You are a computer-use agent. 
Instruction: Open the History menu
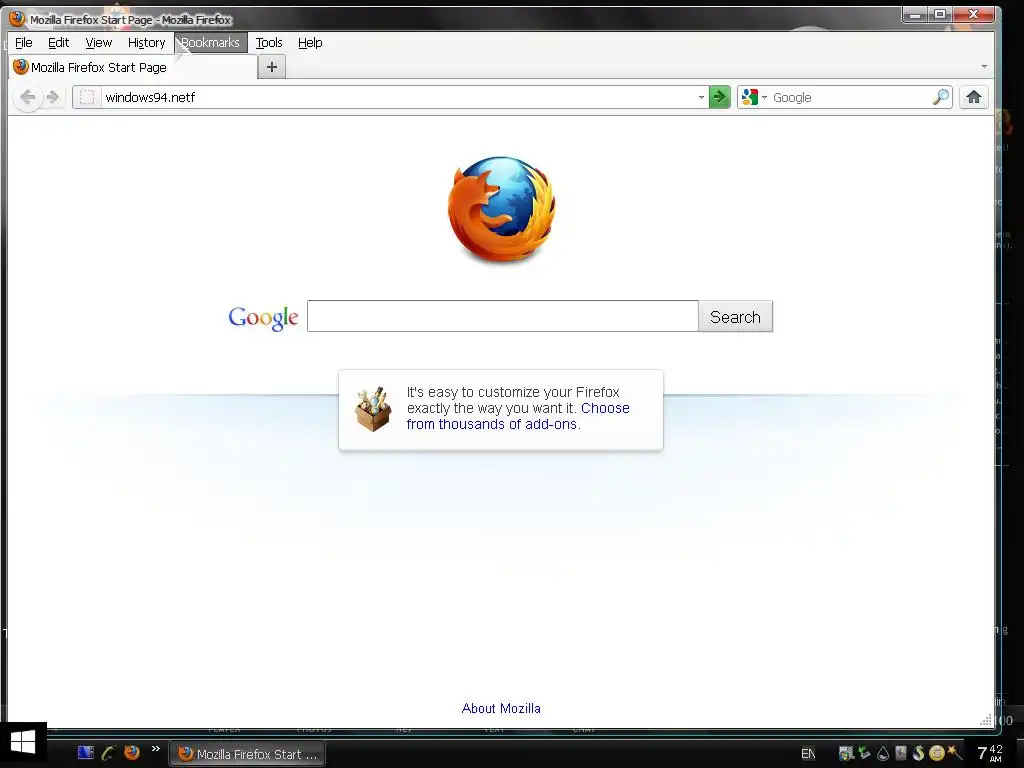coord(146,42)
